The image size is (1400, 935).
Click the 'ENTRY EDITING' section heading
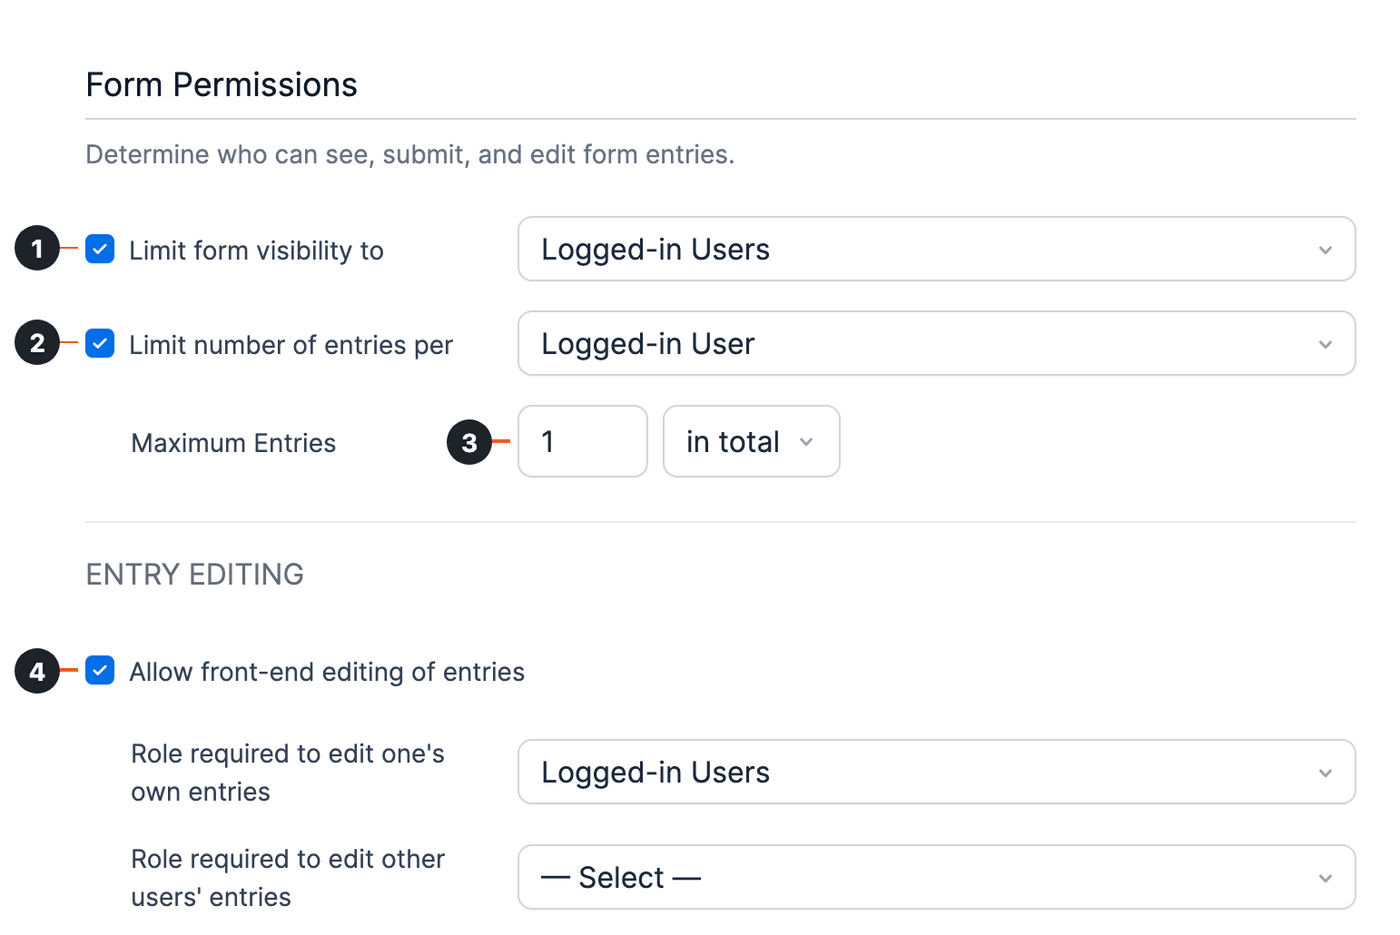point(195,575)
